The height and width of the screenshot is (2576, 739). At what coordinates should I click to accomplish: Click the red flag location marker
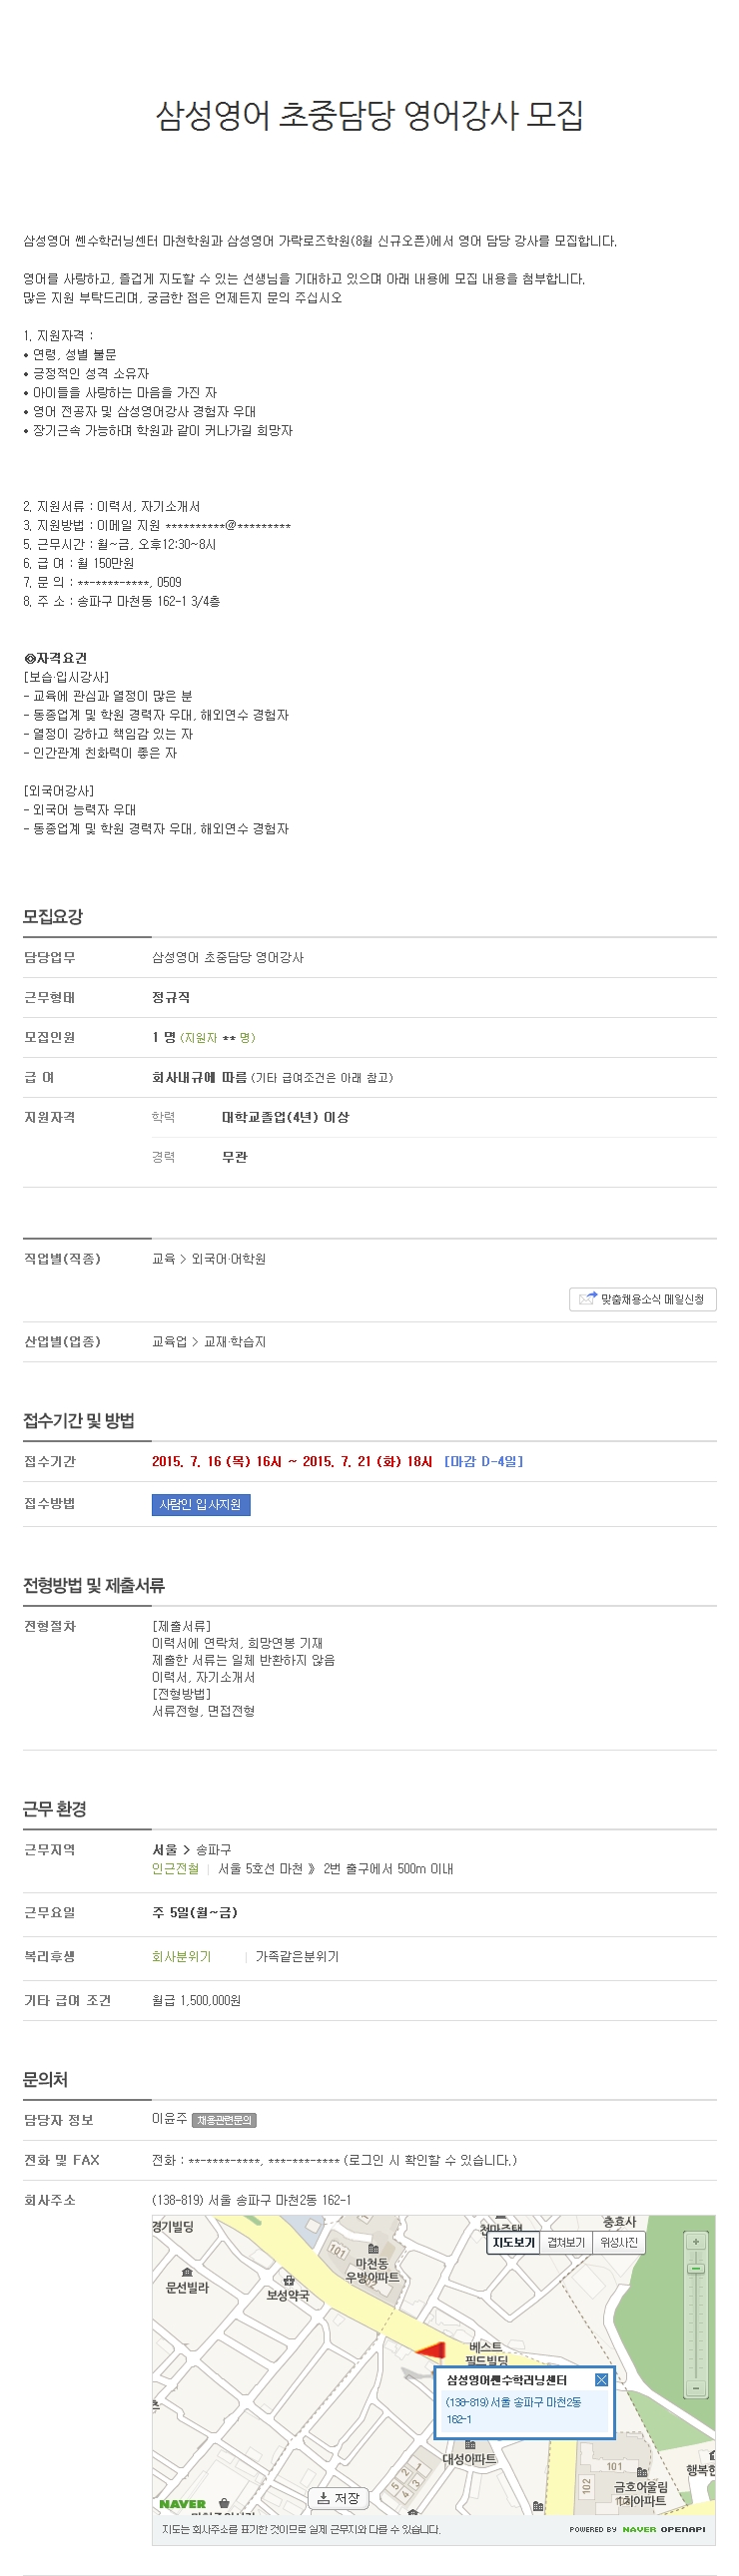point(430,2350)
